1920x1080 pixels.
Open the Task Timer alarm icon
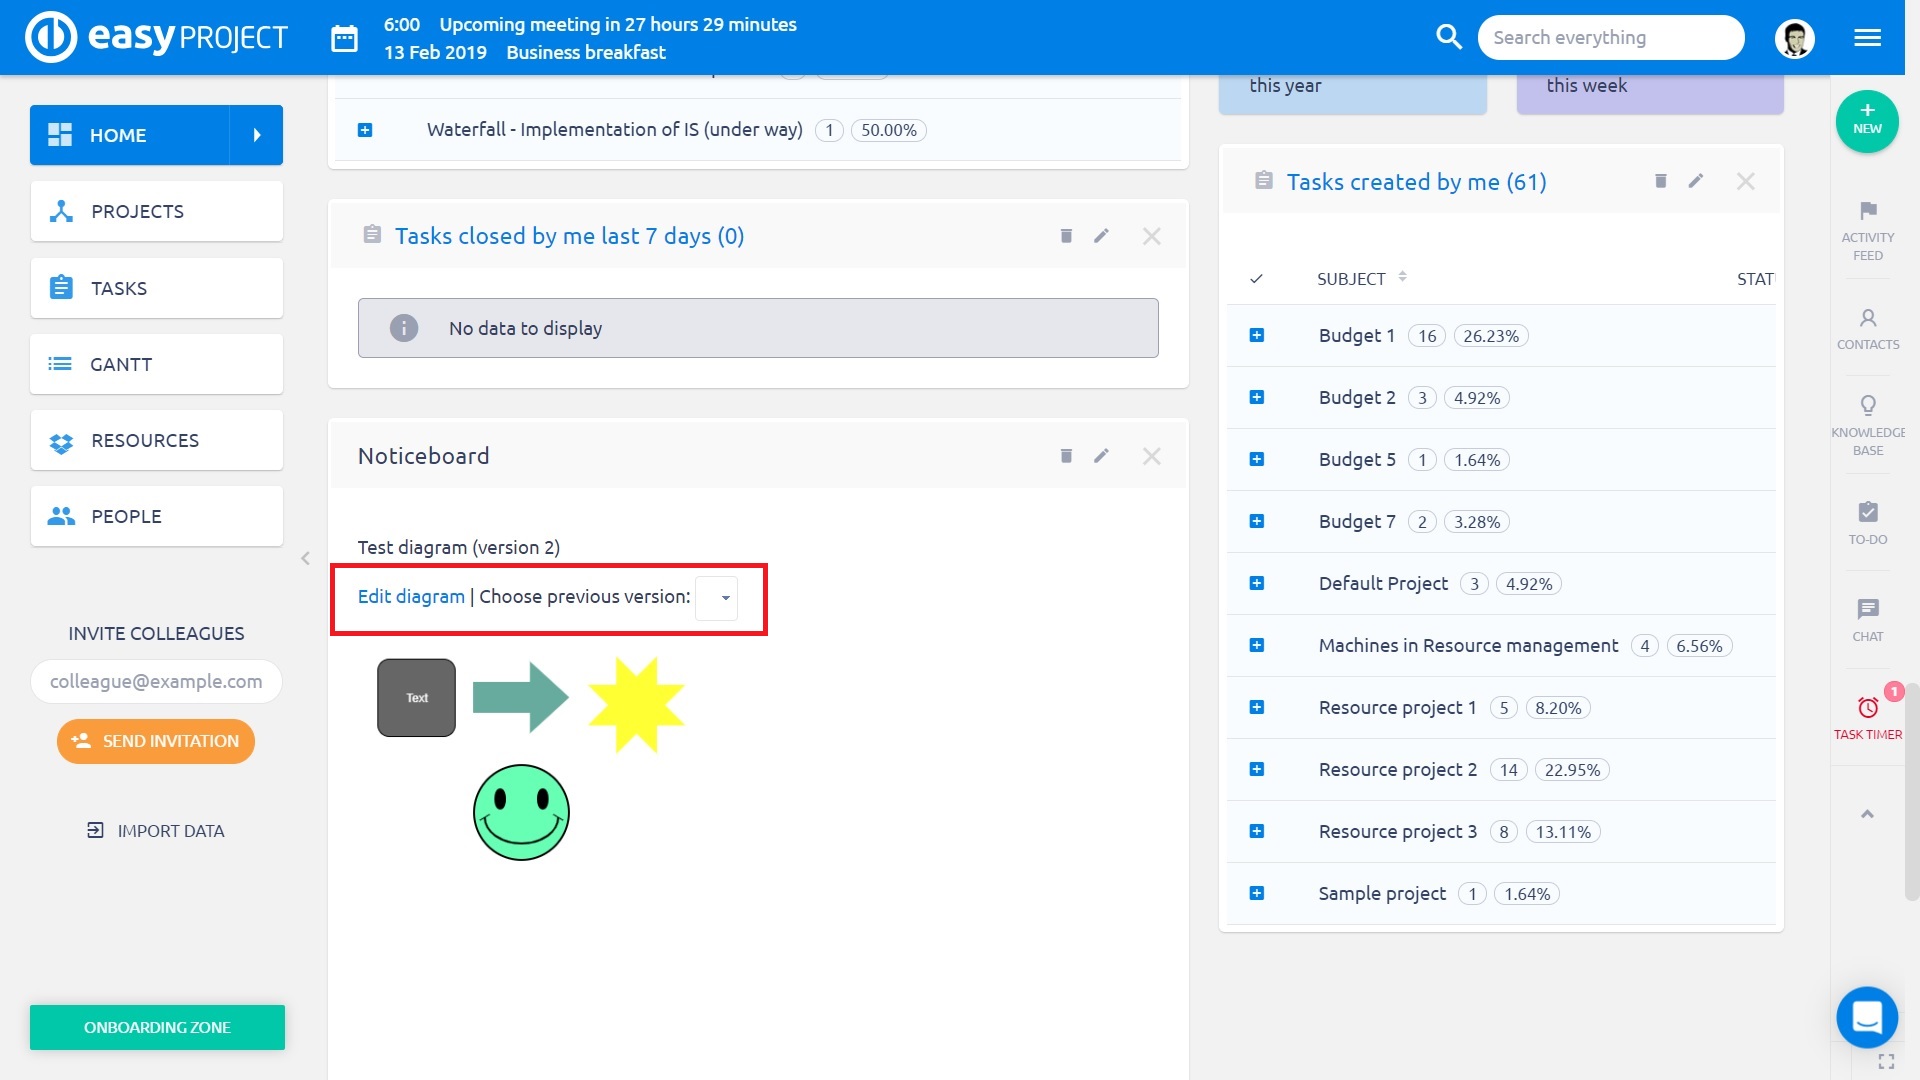[1867, 709]
